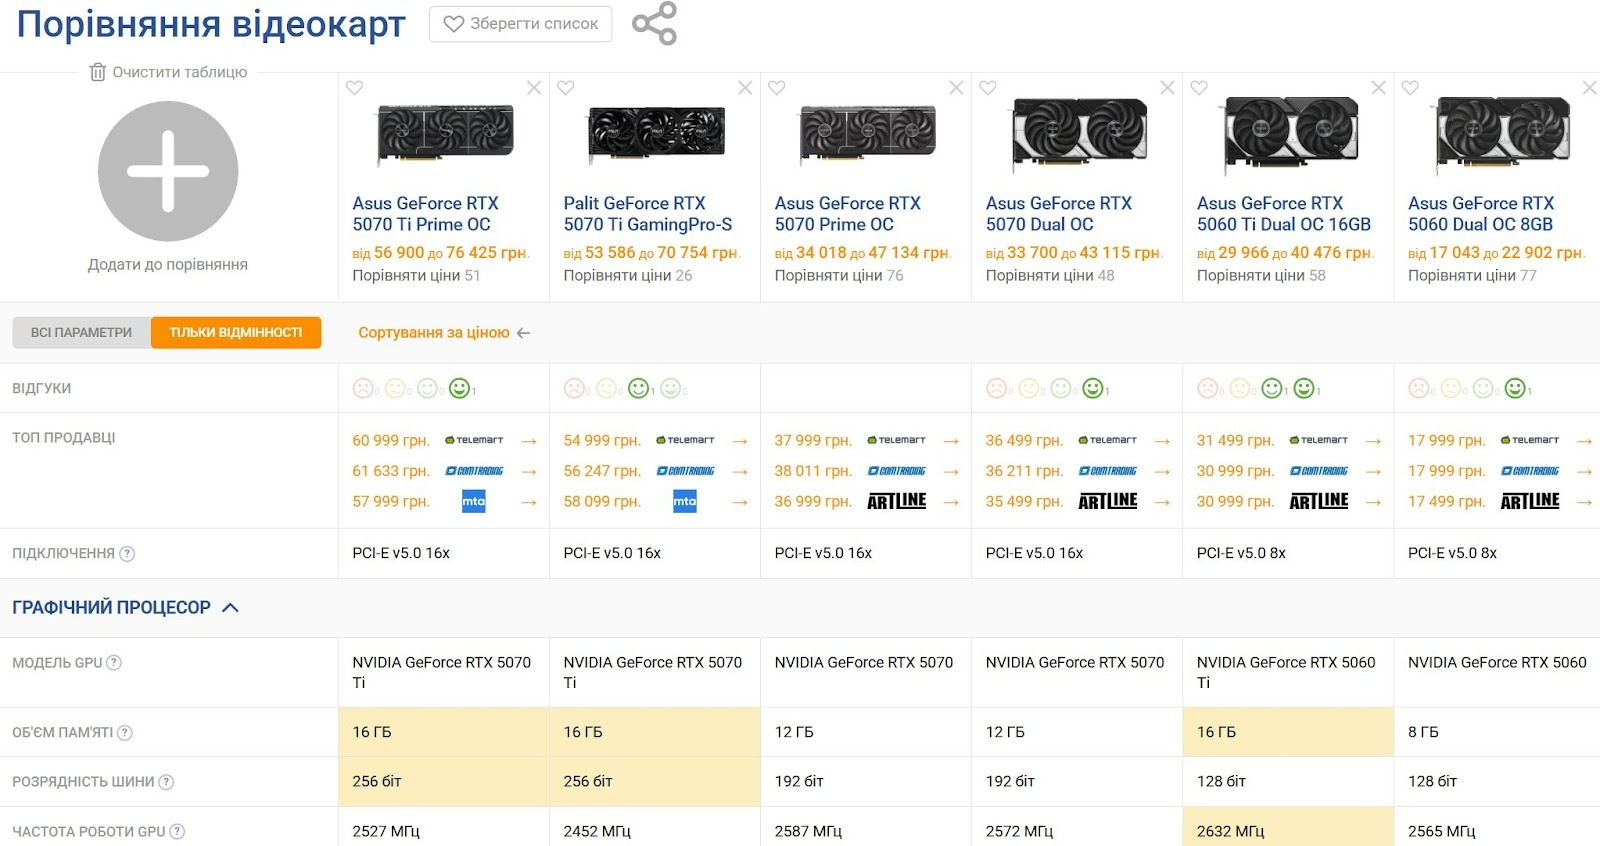
Task: Click the plus circle to add a product
Action: (168, 171)
